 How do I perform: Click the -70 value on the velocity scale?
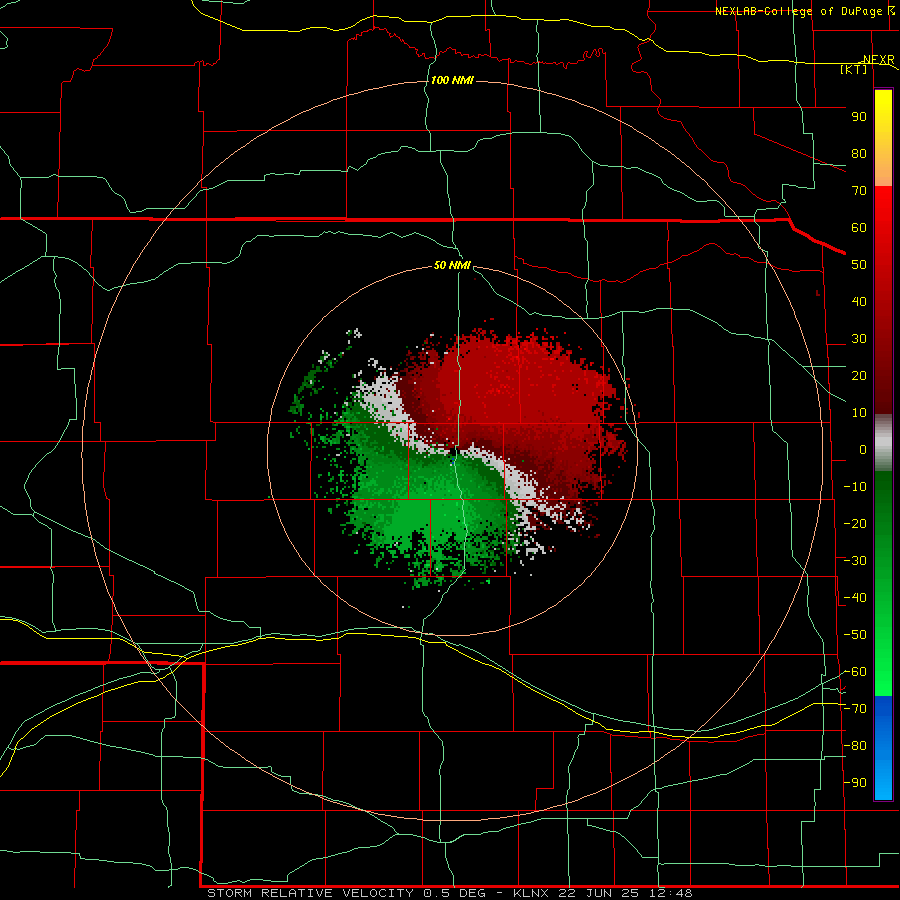(855, 709)
